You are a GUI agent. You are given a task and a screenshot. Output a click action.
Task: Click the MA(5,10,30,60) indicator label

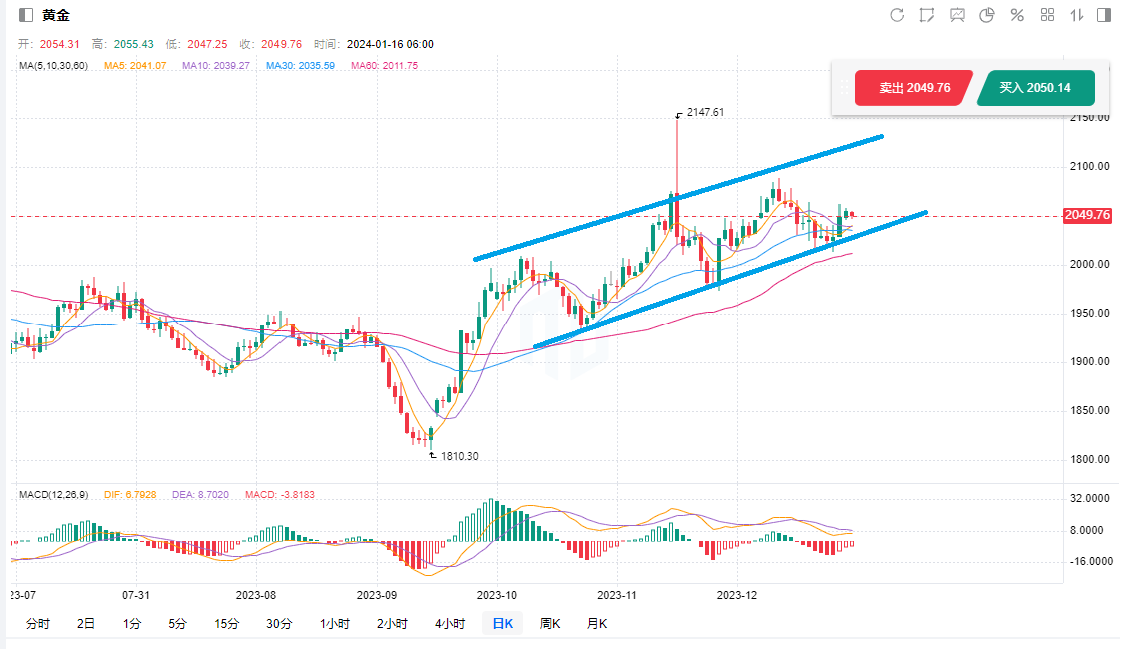[54, 66]
